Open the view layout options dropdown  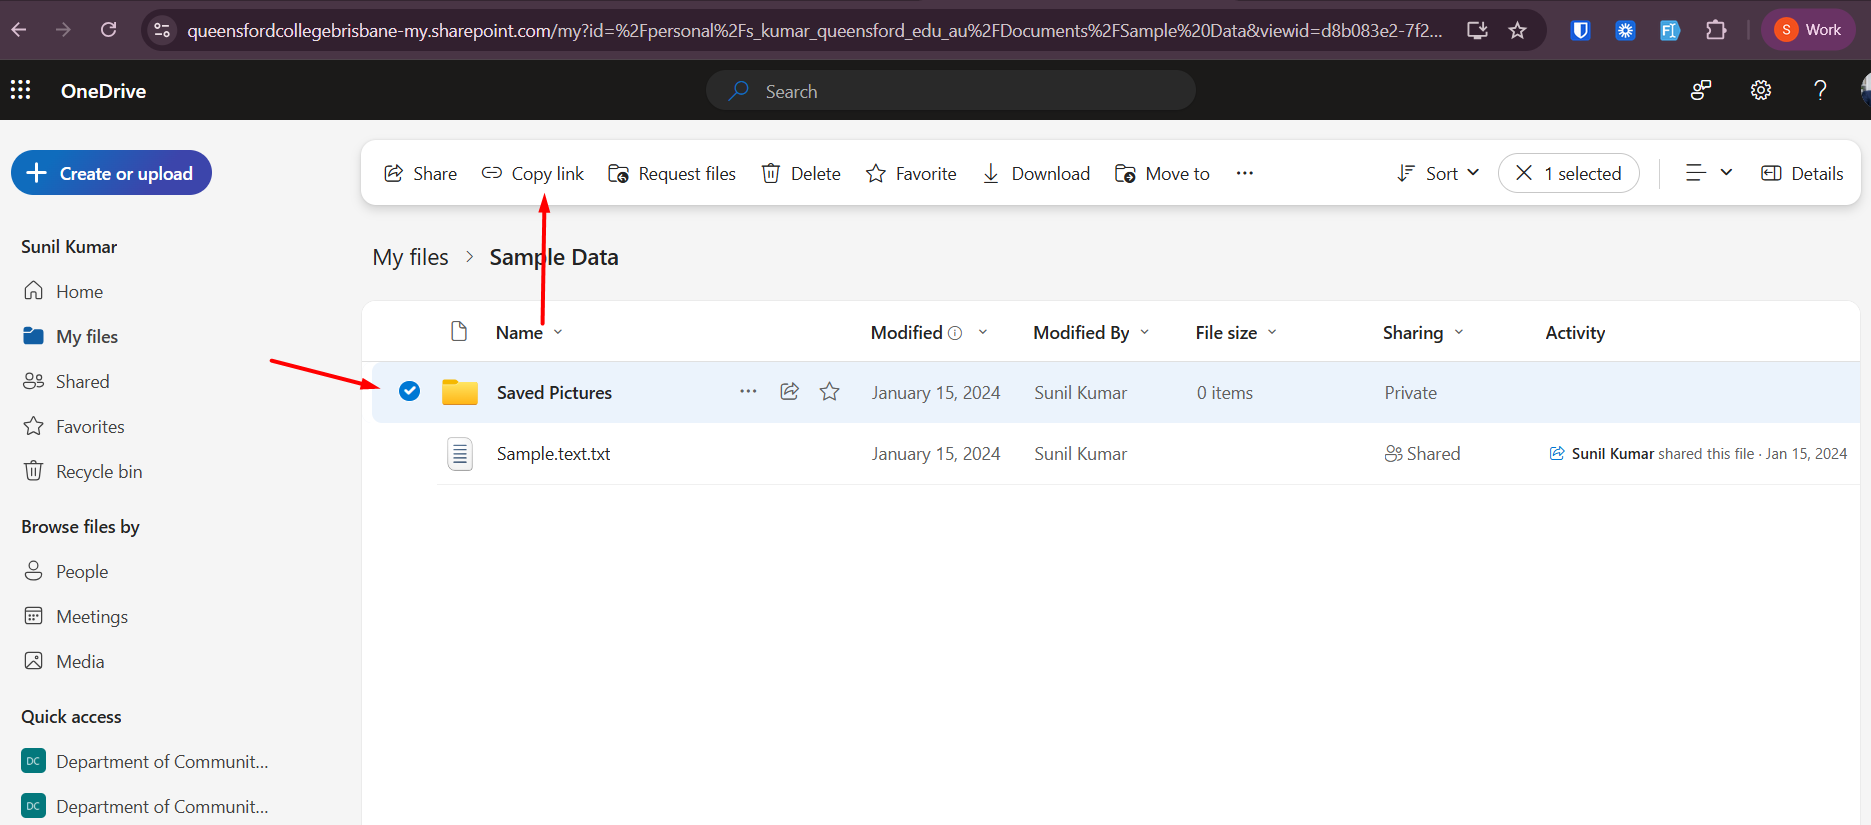[1708, 173]
